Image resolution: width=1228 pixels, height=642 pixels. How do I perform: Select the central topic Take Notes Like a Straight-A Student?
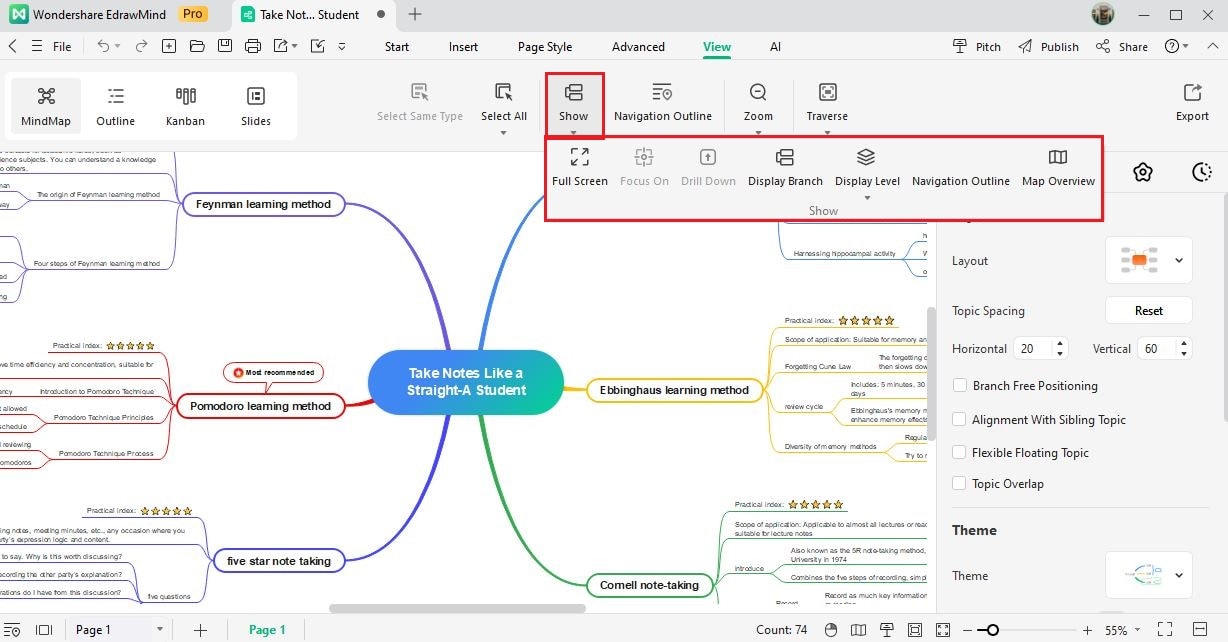pos(466,382)
